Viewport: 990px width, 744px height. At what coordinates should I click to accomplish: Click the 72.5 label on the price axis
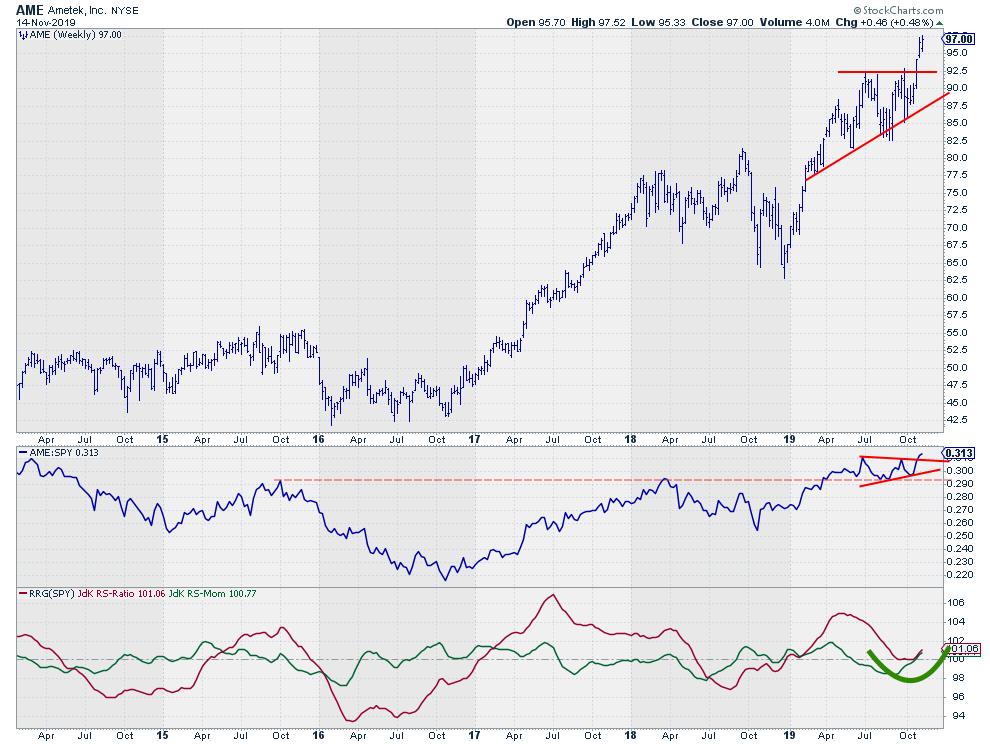click(x=956, y=210)
